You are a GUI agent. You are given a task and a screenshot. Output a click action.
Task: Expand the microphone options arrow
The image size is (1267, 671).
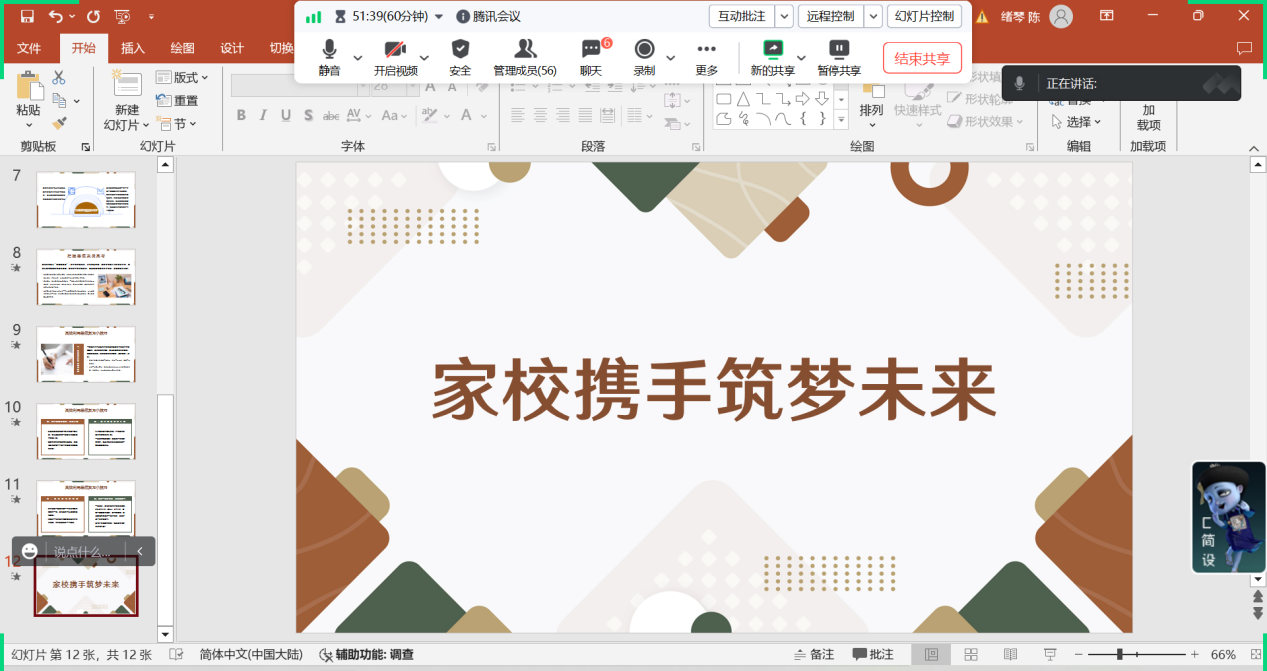[x=357, y=58]
